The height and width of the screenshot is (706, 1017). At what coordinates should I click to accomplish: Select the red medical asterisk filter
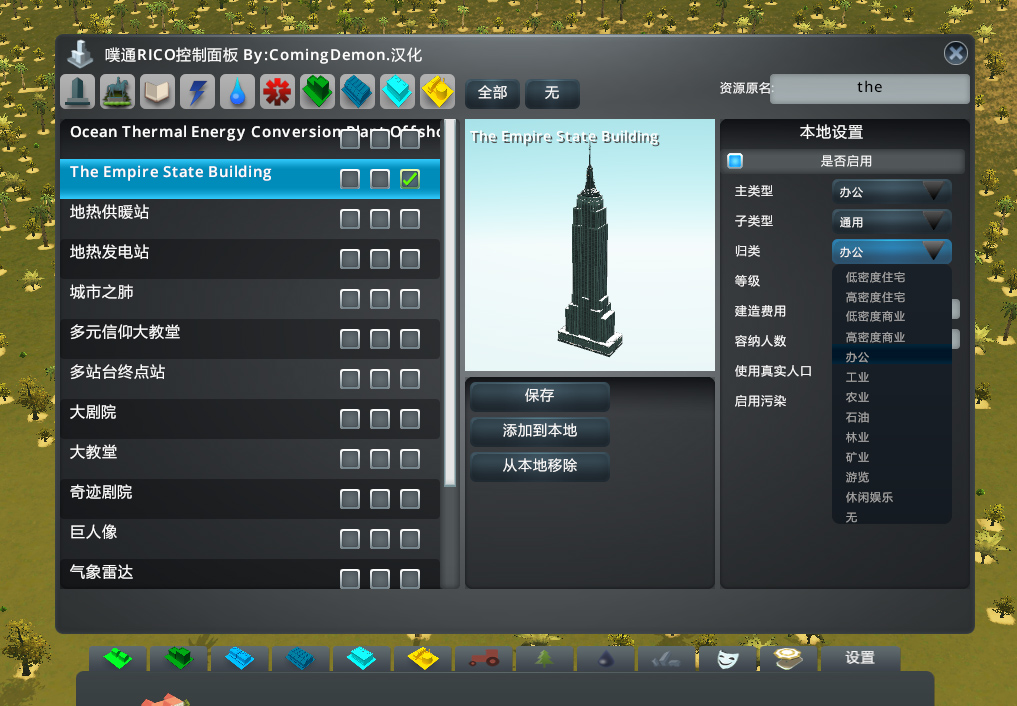[x=278, y=92]
